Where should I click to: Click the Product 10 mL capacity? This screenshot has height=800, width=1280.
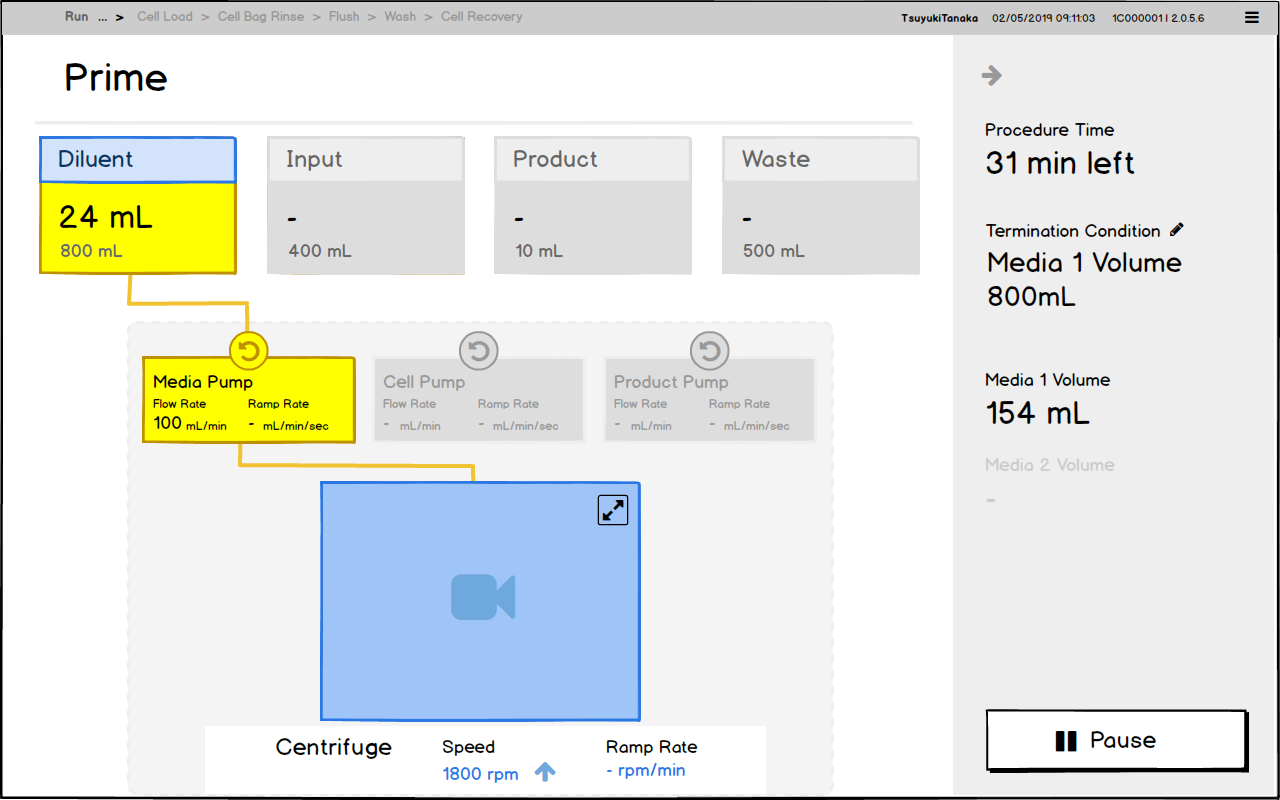pos(539,251)
